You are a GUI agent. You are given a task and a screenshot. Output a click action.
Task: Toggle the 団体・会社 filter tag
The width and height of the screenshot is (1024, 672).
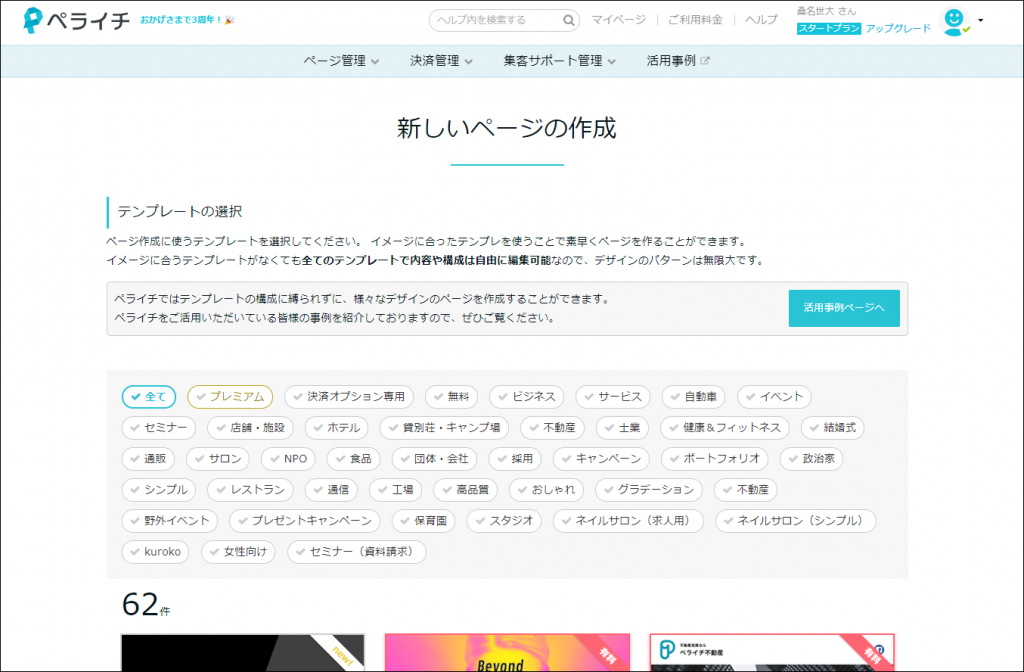pyautogui.click(x=434, y=458)
